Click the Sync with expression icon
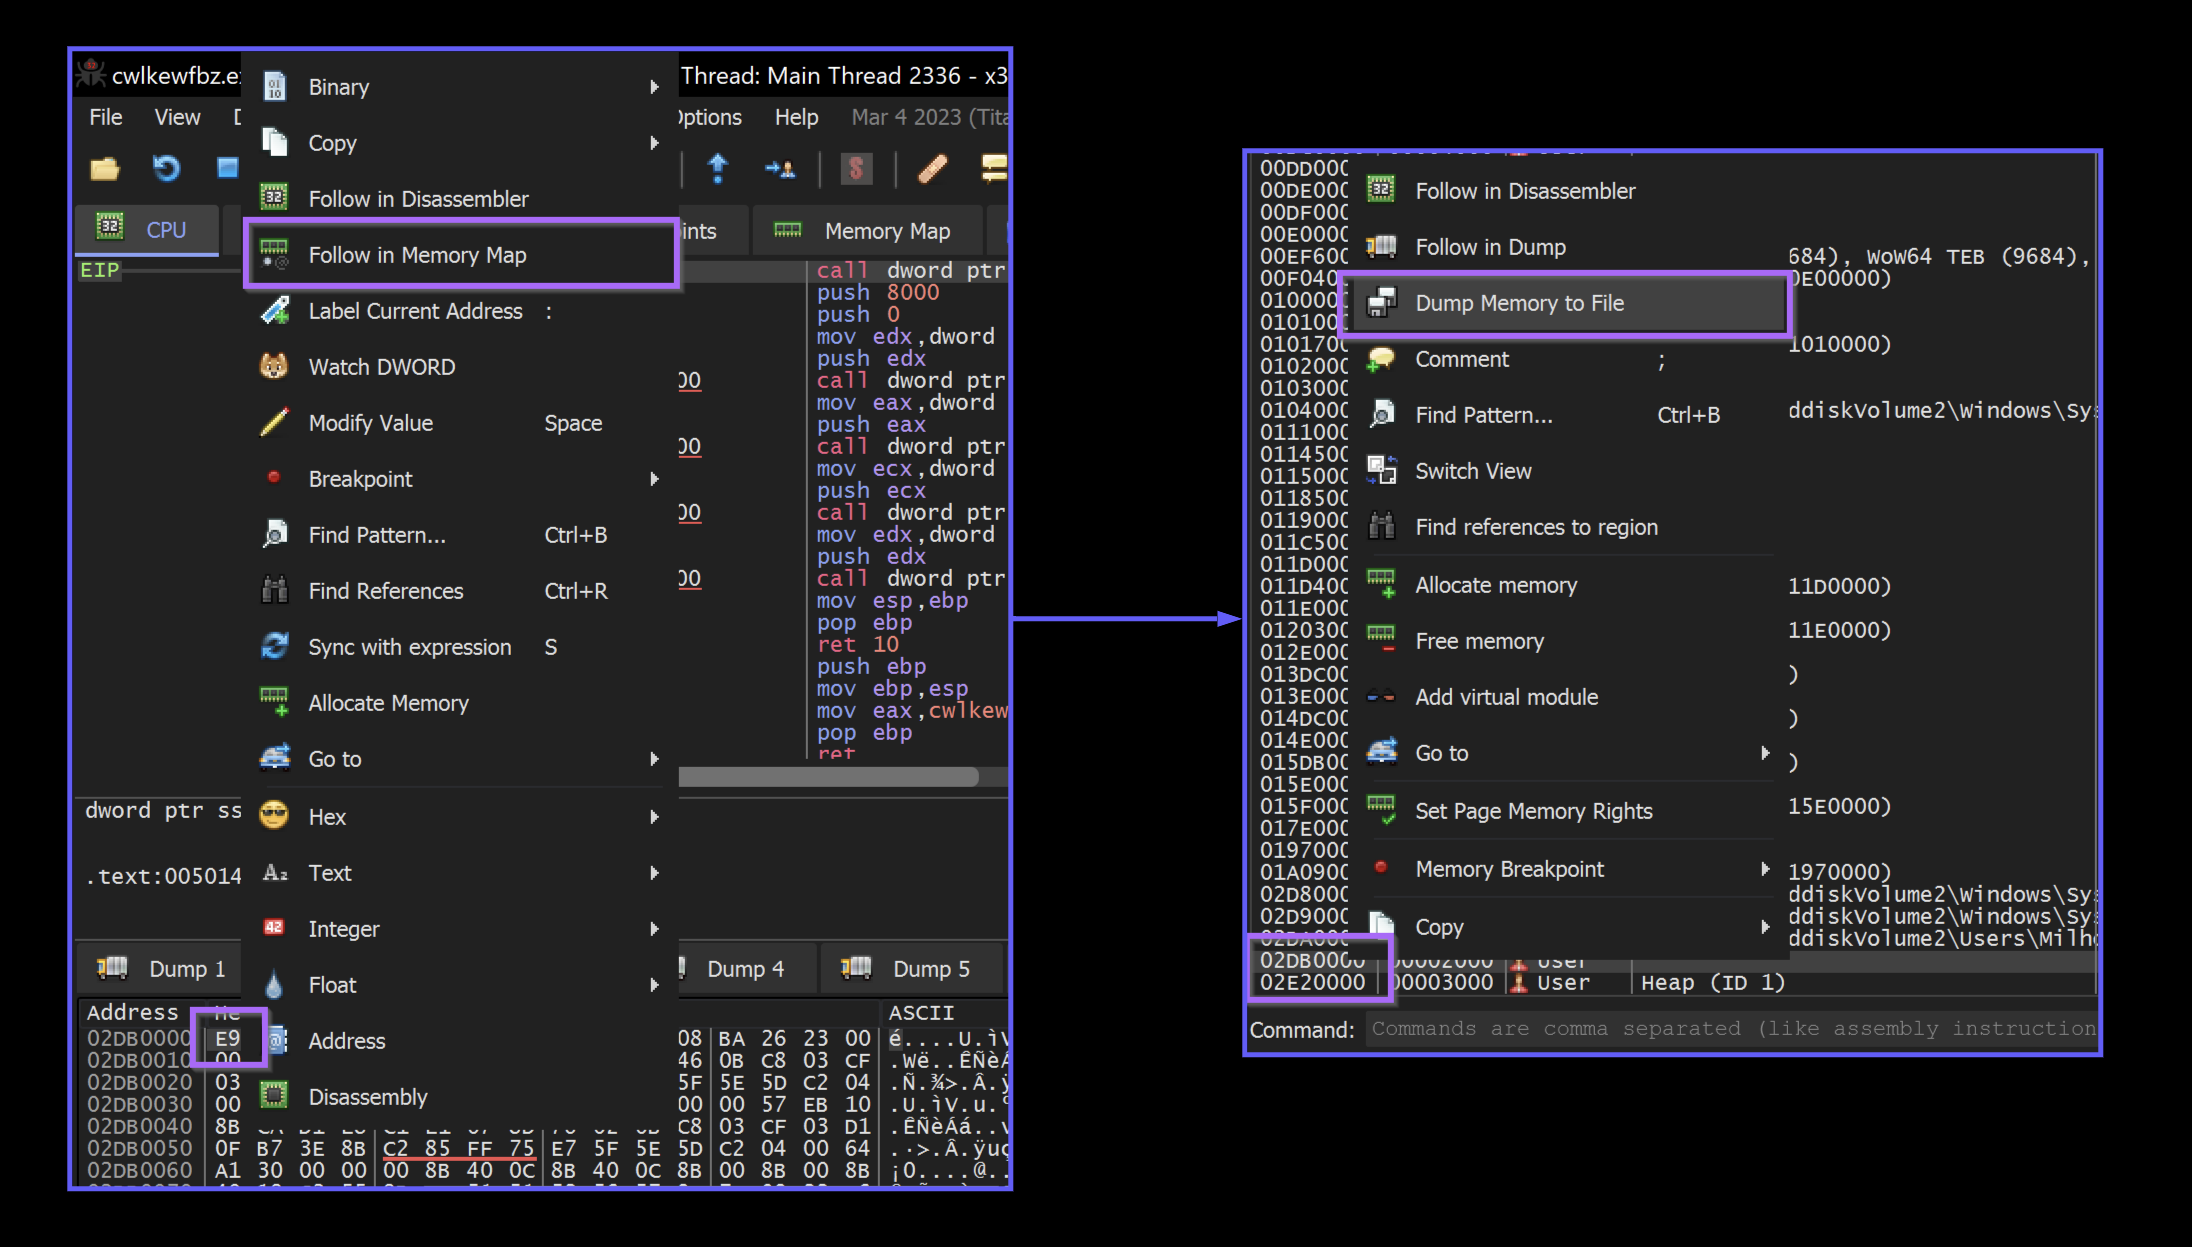Screen dimensions: 2192x1247 pos(275,647)
